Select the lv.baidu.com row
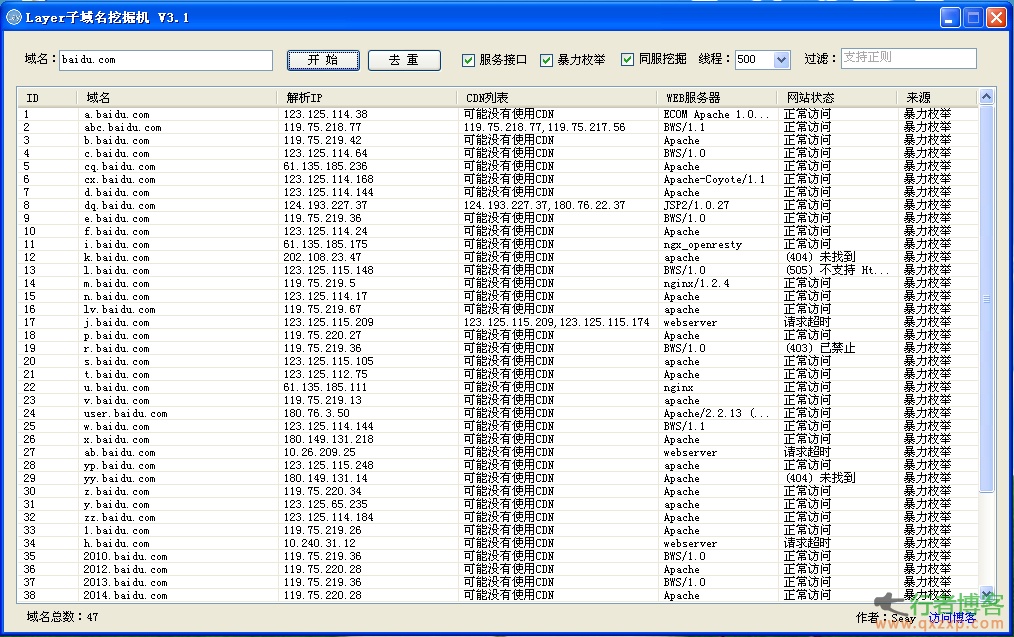This screenshot has height=637, width=1014. coord(498,309)
